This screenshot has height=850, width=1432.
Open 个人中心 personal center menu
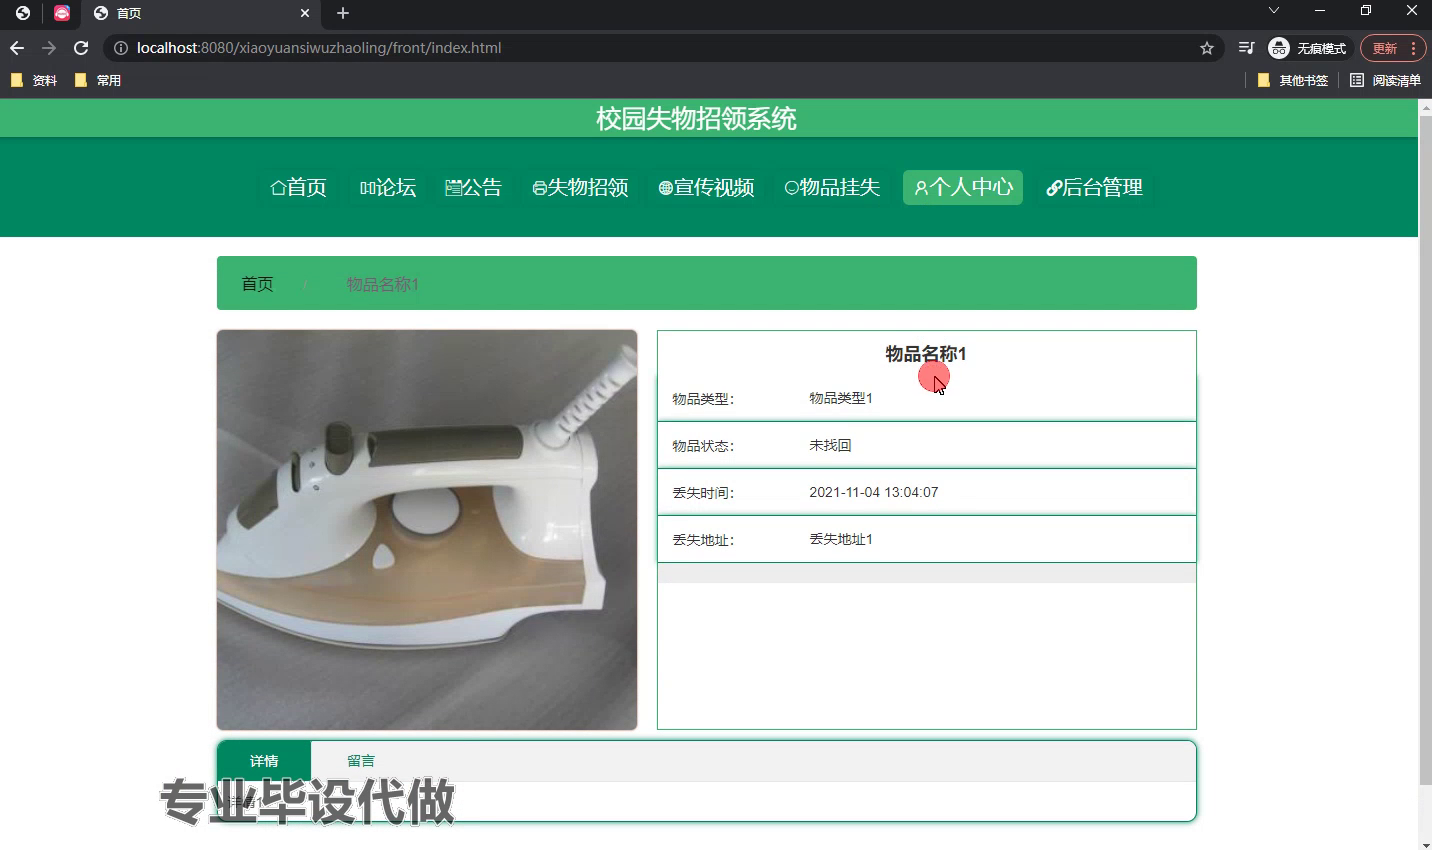[963, 187]
